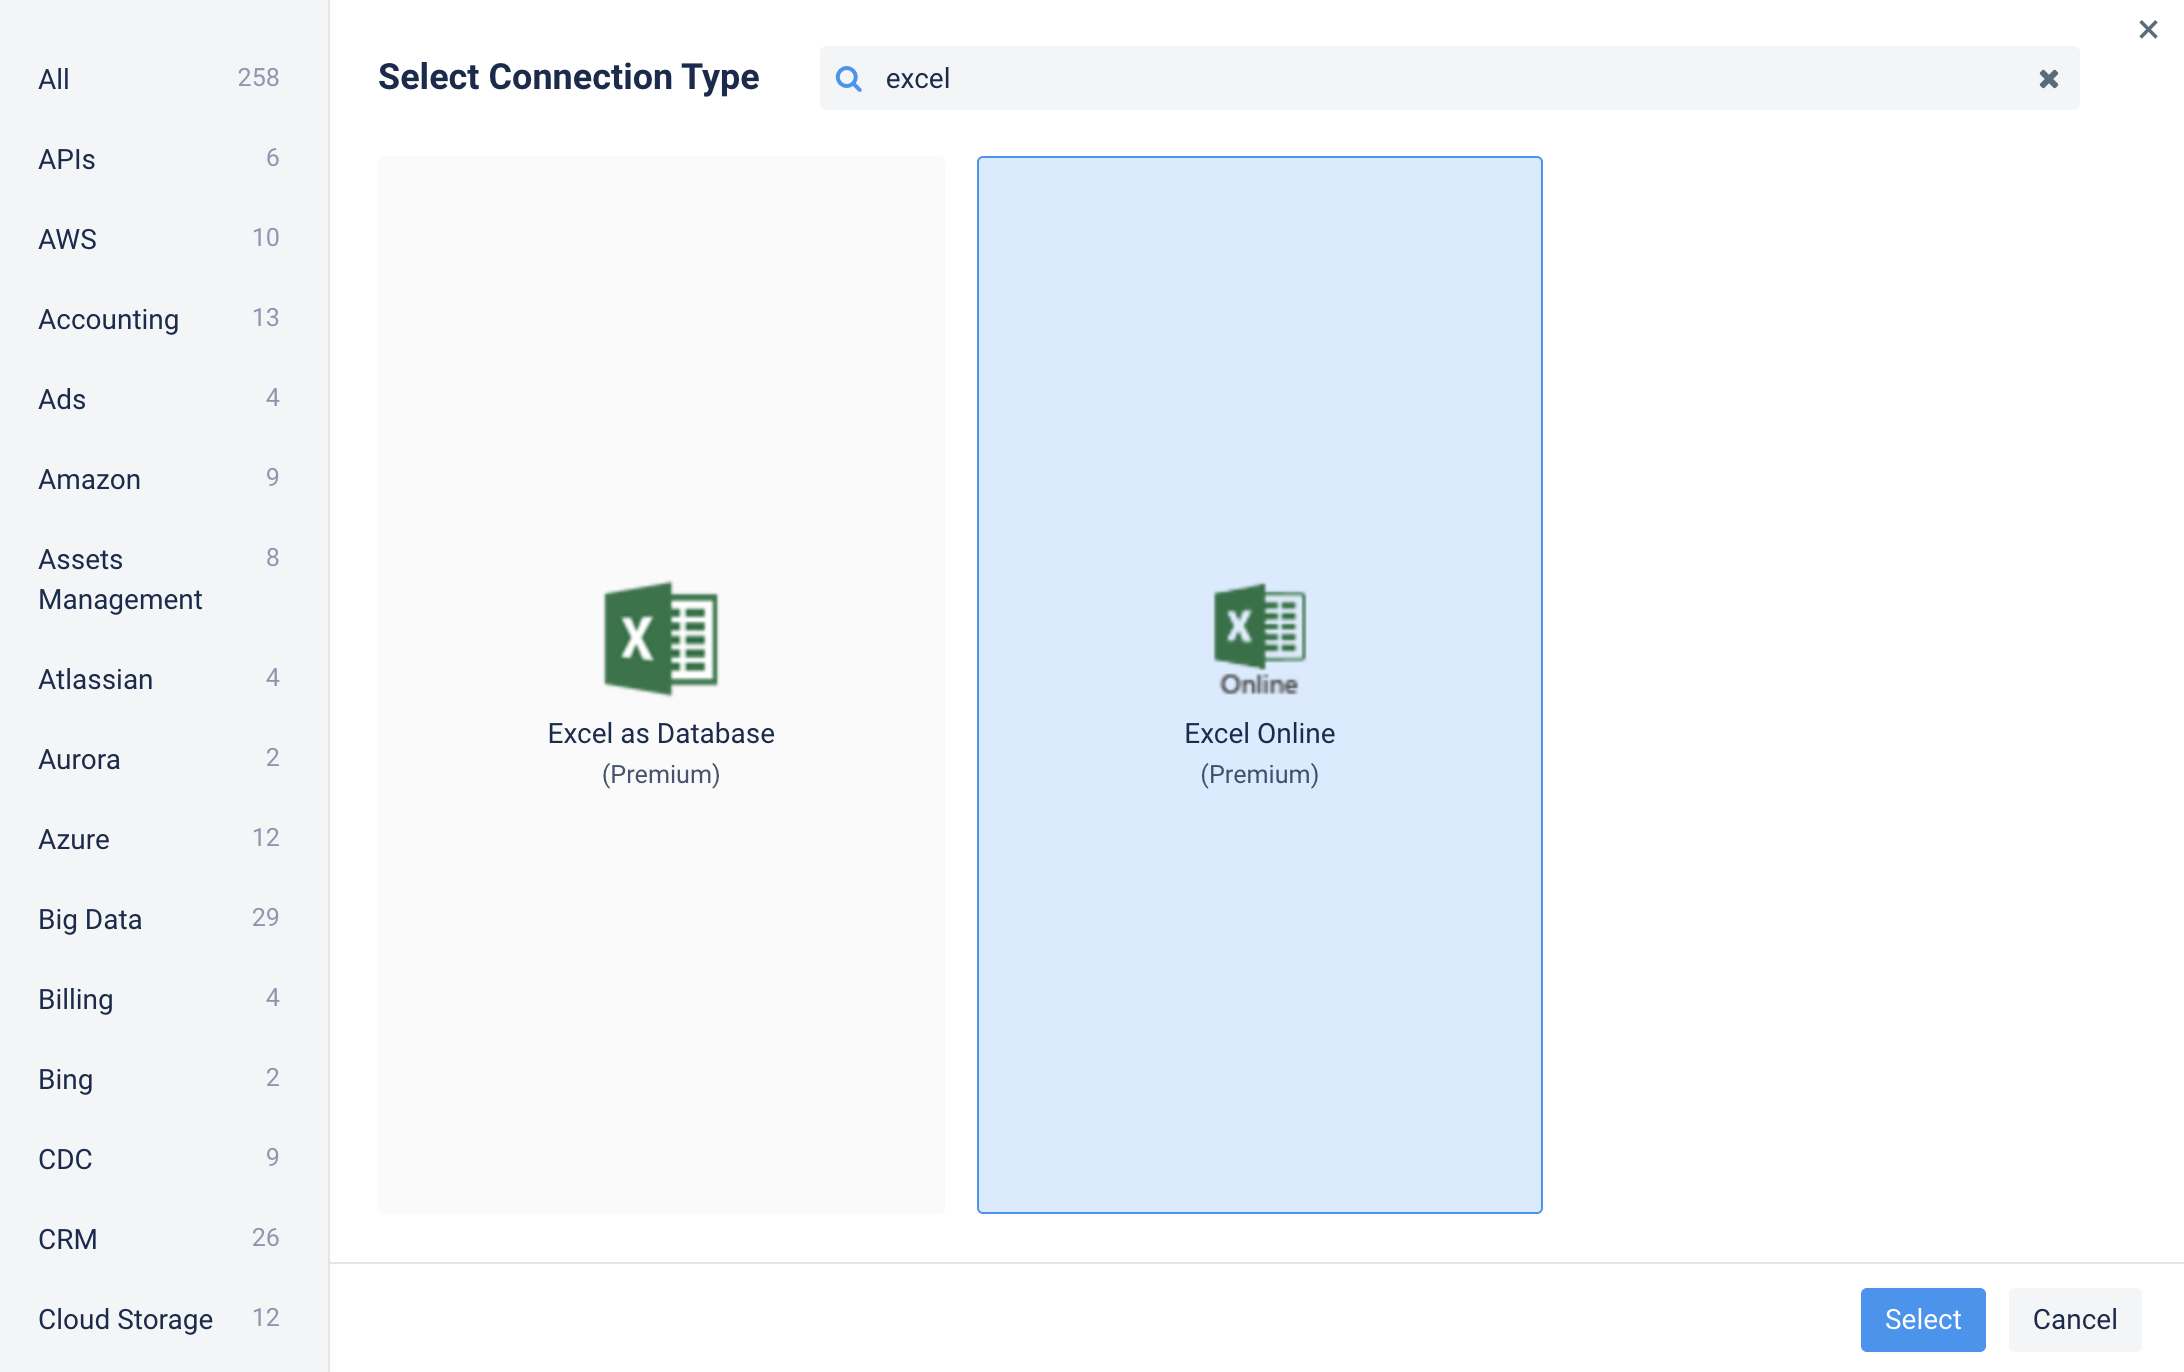Clear the search field text
The image size is (2184, 1372).
2049,78
